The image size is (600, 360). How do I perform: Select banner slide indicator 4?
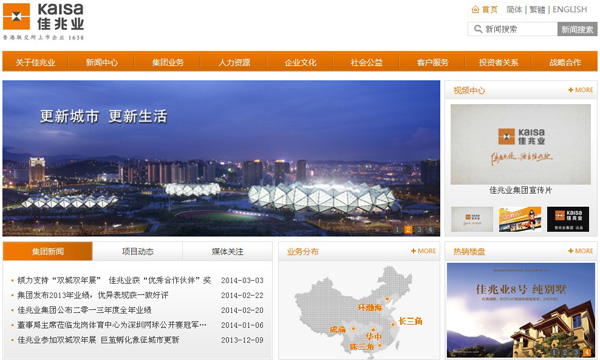click(x=430, y=230)
